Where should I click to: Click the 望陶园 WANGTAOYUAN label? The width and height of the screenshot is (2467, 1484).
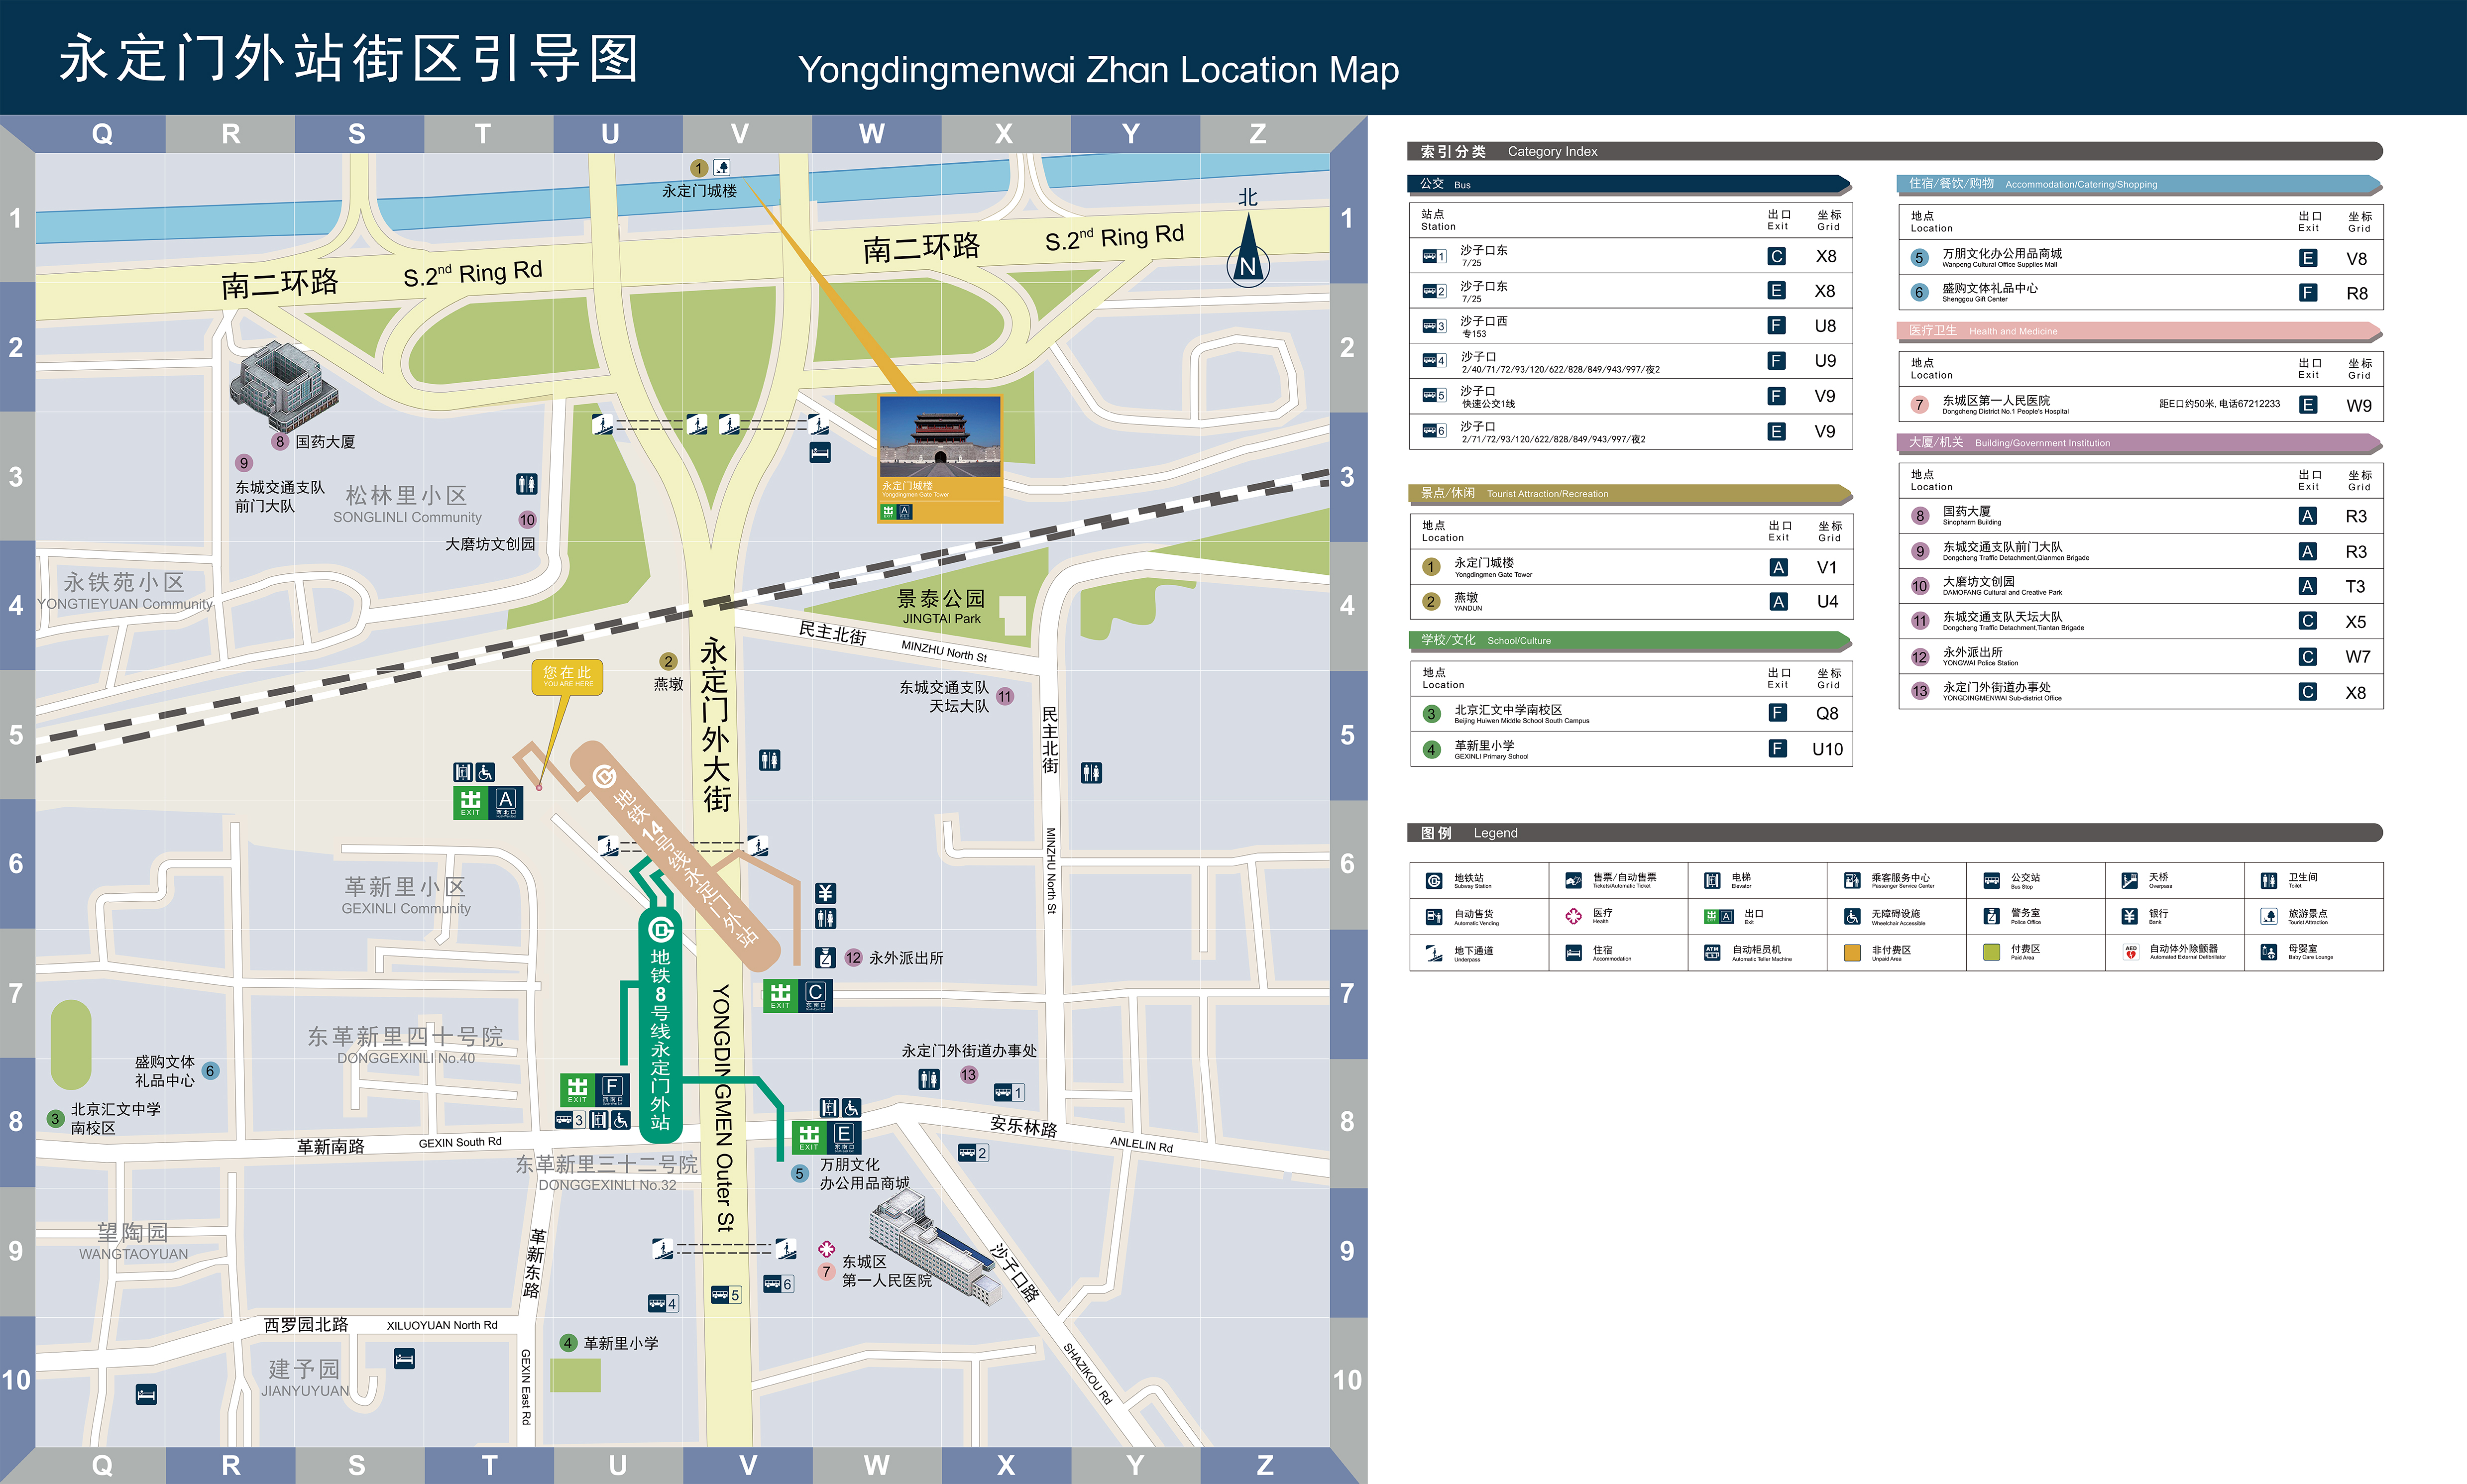(x=133, y=1241)
